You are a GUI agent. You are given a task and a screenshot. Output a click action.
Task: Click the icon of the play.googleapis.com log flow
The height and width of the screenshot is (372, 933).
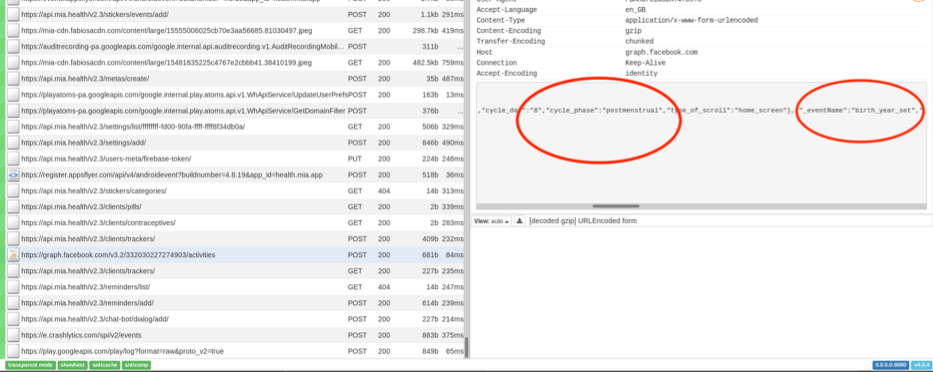(13, 351)
